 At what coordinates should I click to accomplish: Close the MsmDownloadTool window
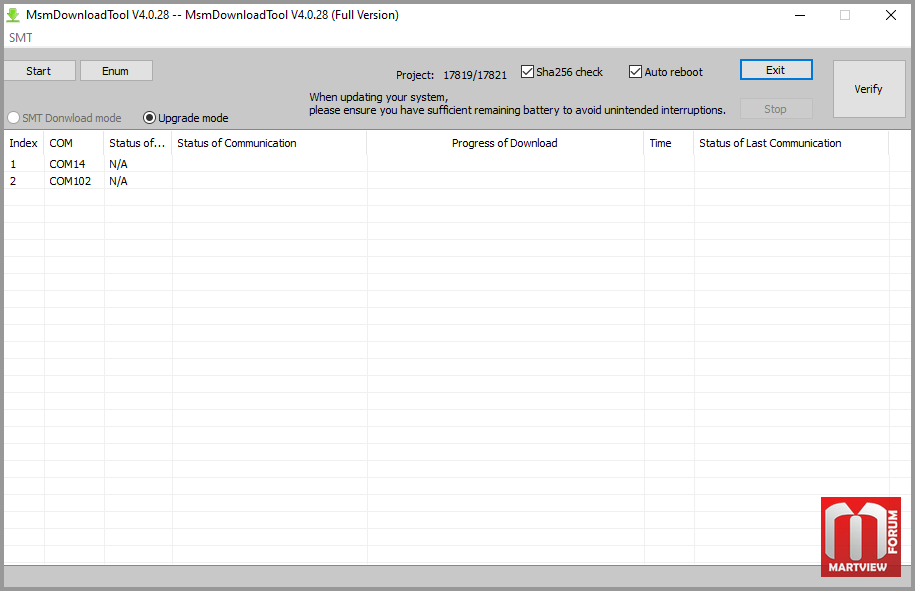(890, 15)
